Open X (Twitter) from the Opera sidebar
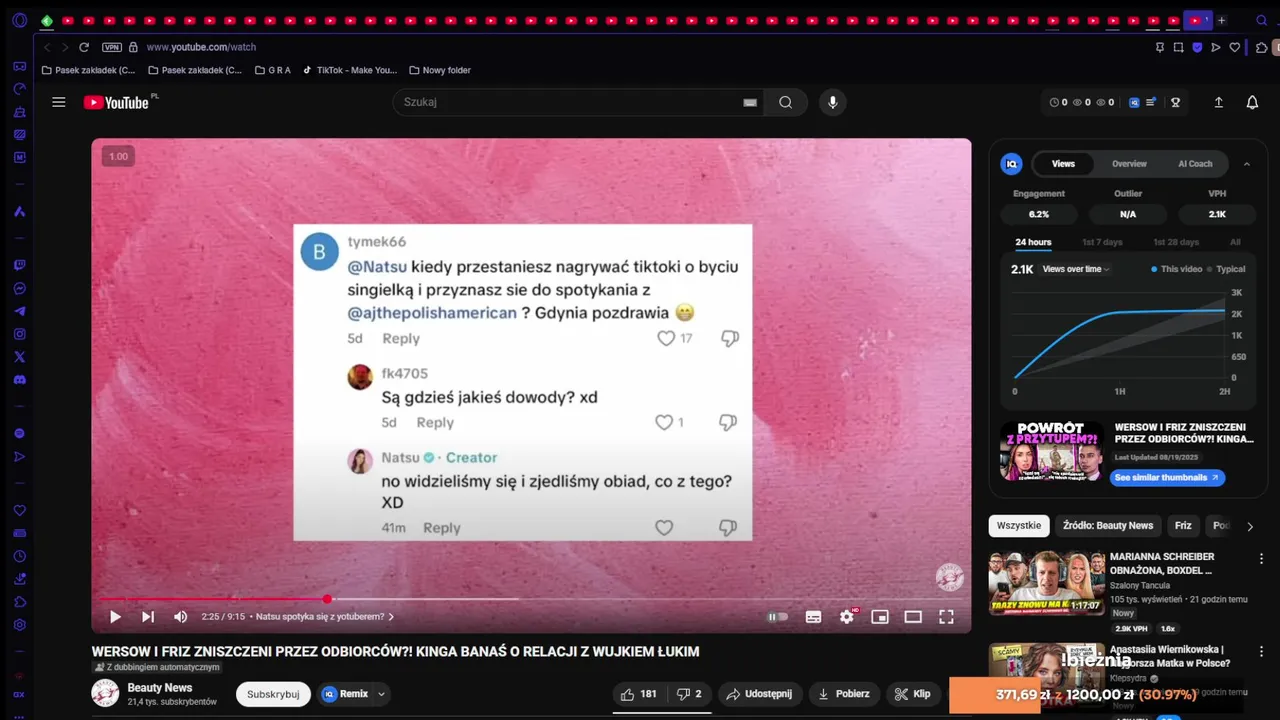The image size is (1280, 720). [x=19, y=357]
